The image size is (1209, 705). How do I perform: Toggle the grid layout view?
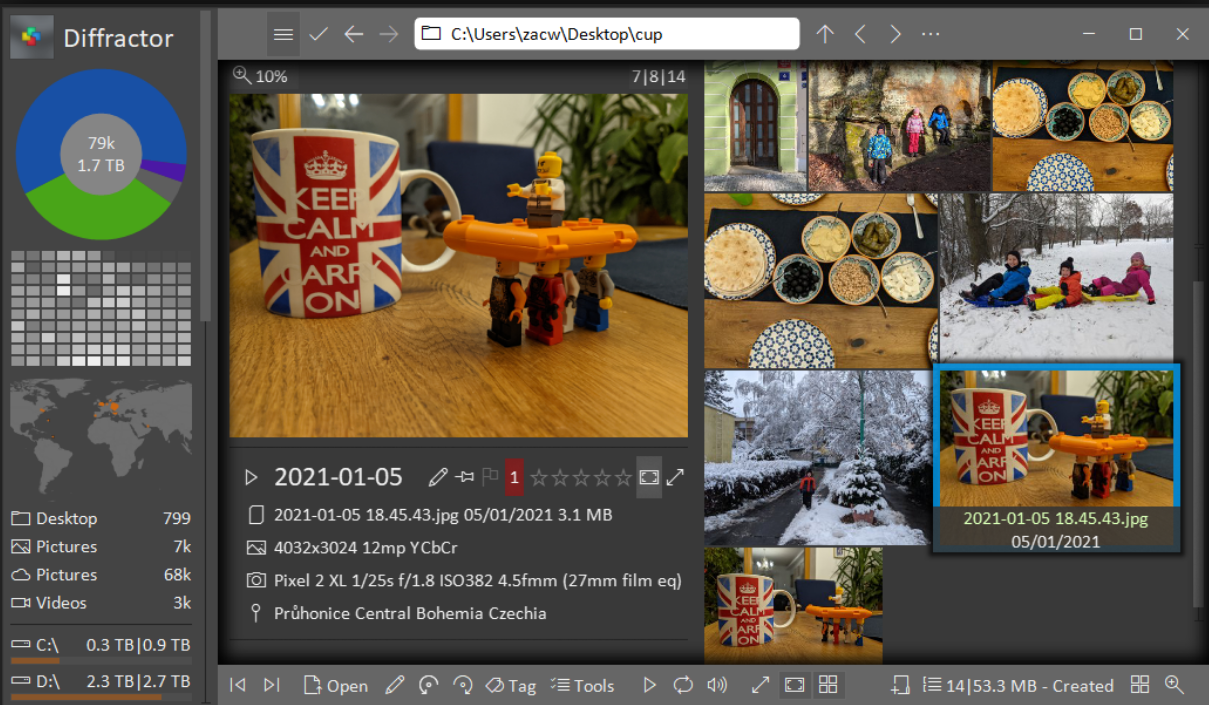pos(827,685)
